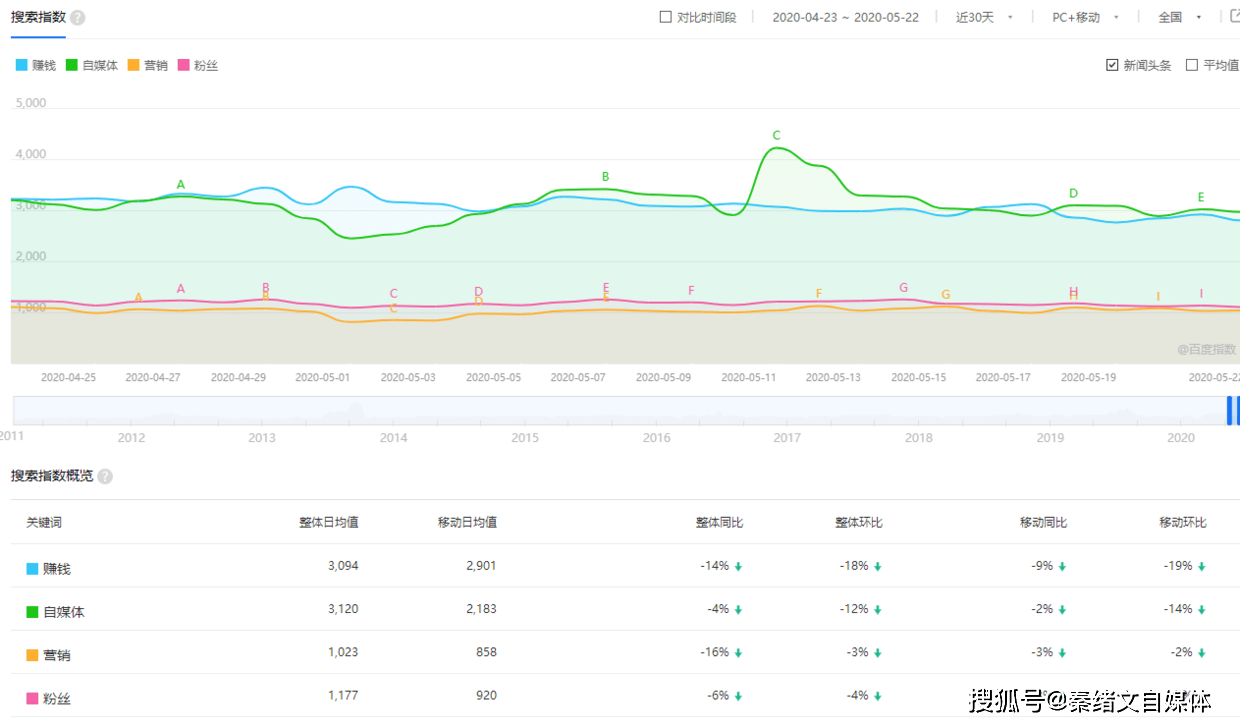Viewport: 1240px width, 727px height.
Task: Click the 整体同比 column header
Action: point(719,522)
